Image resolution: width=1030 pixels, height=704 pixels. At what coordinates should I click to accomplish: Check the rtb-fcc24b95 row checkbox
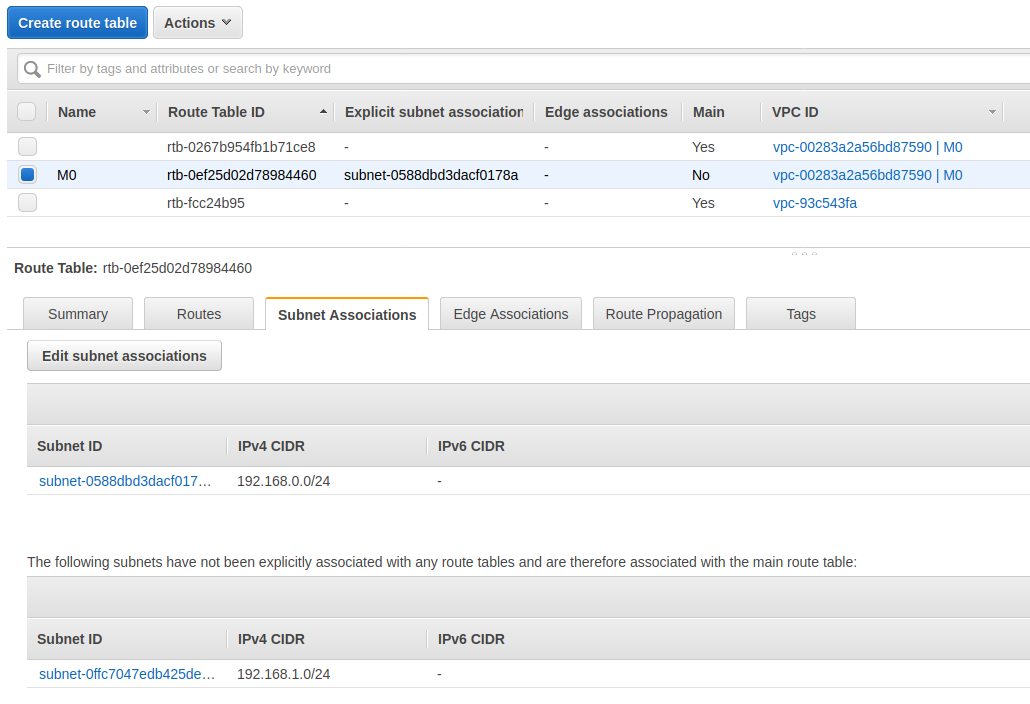pyautogui.click(x=27, y=203)
